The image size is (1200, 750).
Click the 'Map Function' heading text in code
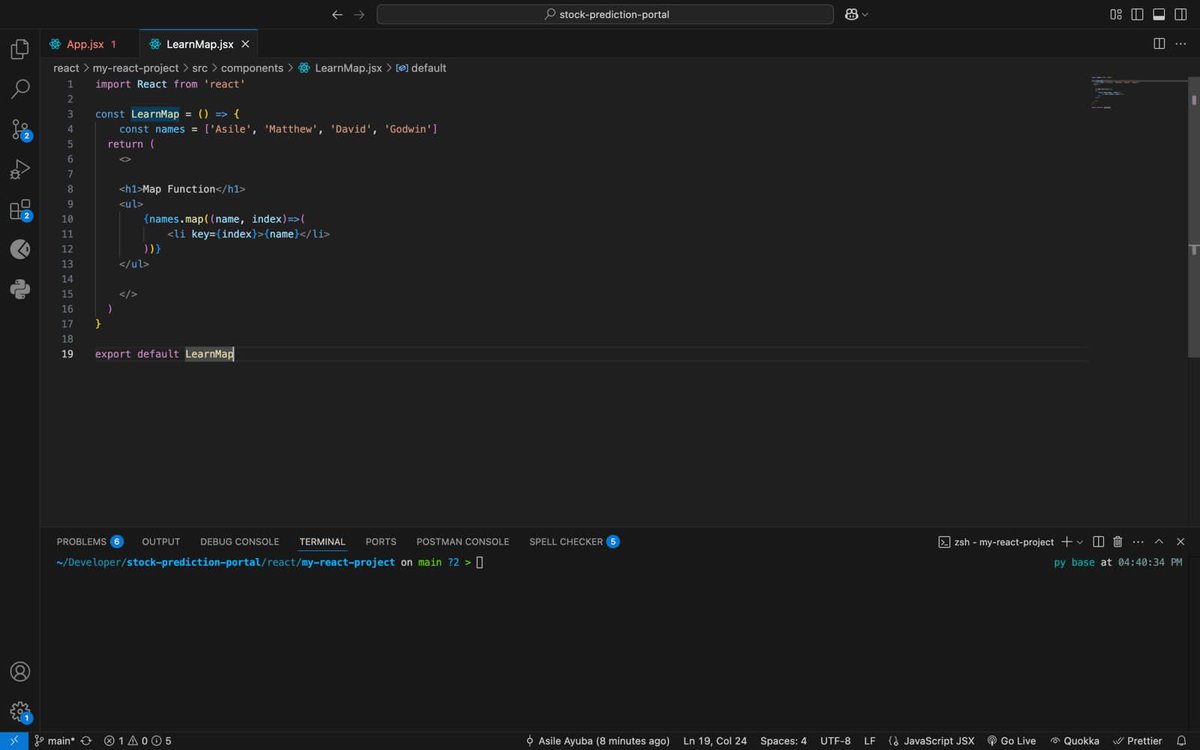pos(179,189)
